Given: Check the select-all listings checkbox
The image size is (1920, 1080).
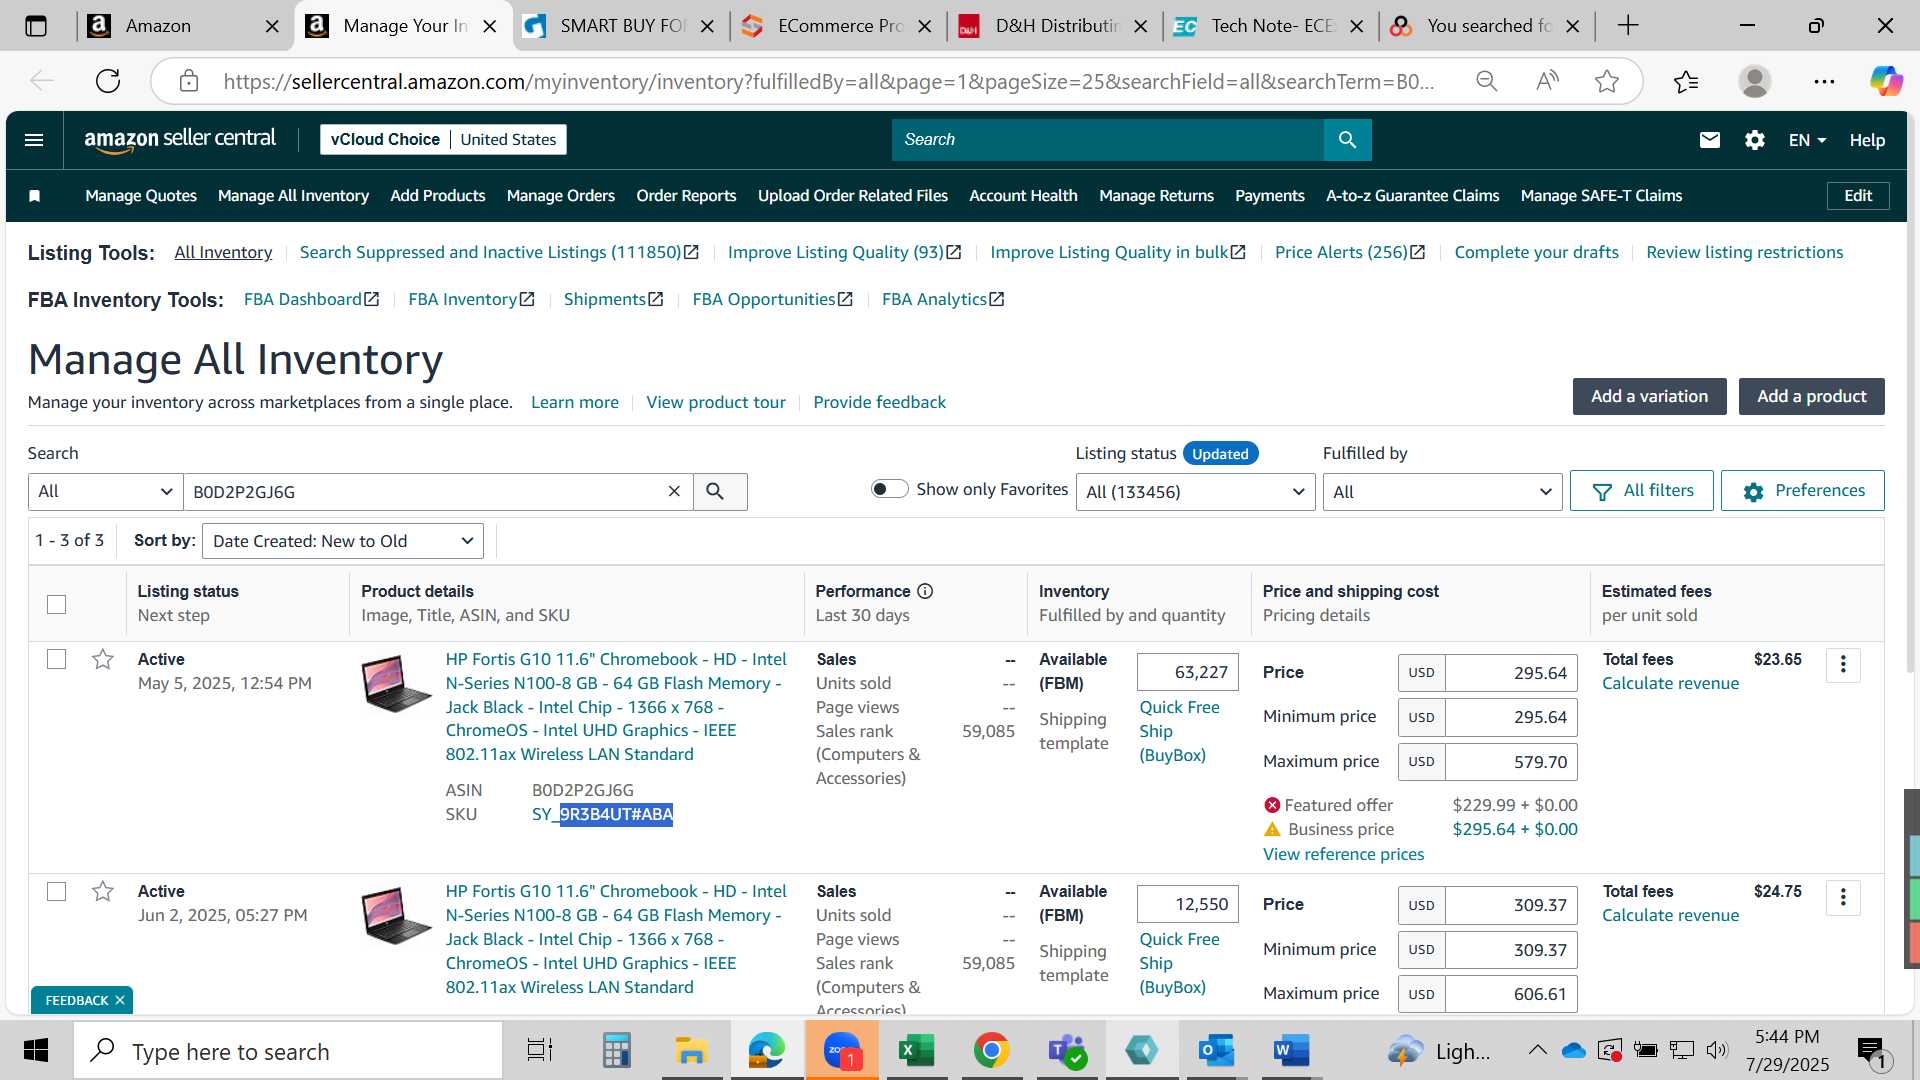Looking at the screenshot, I should 57,604.
